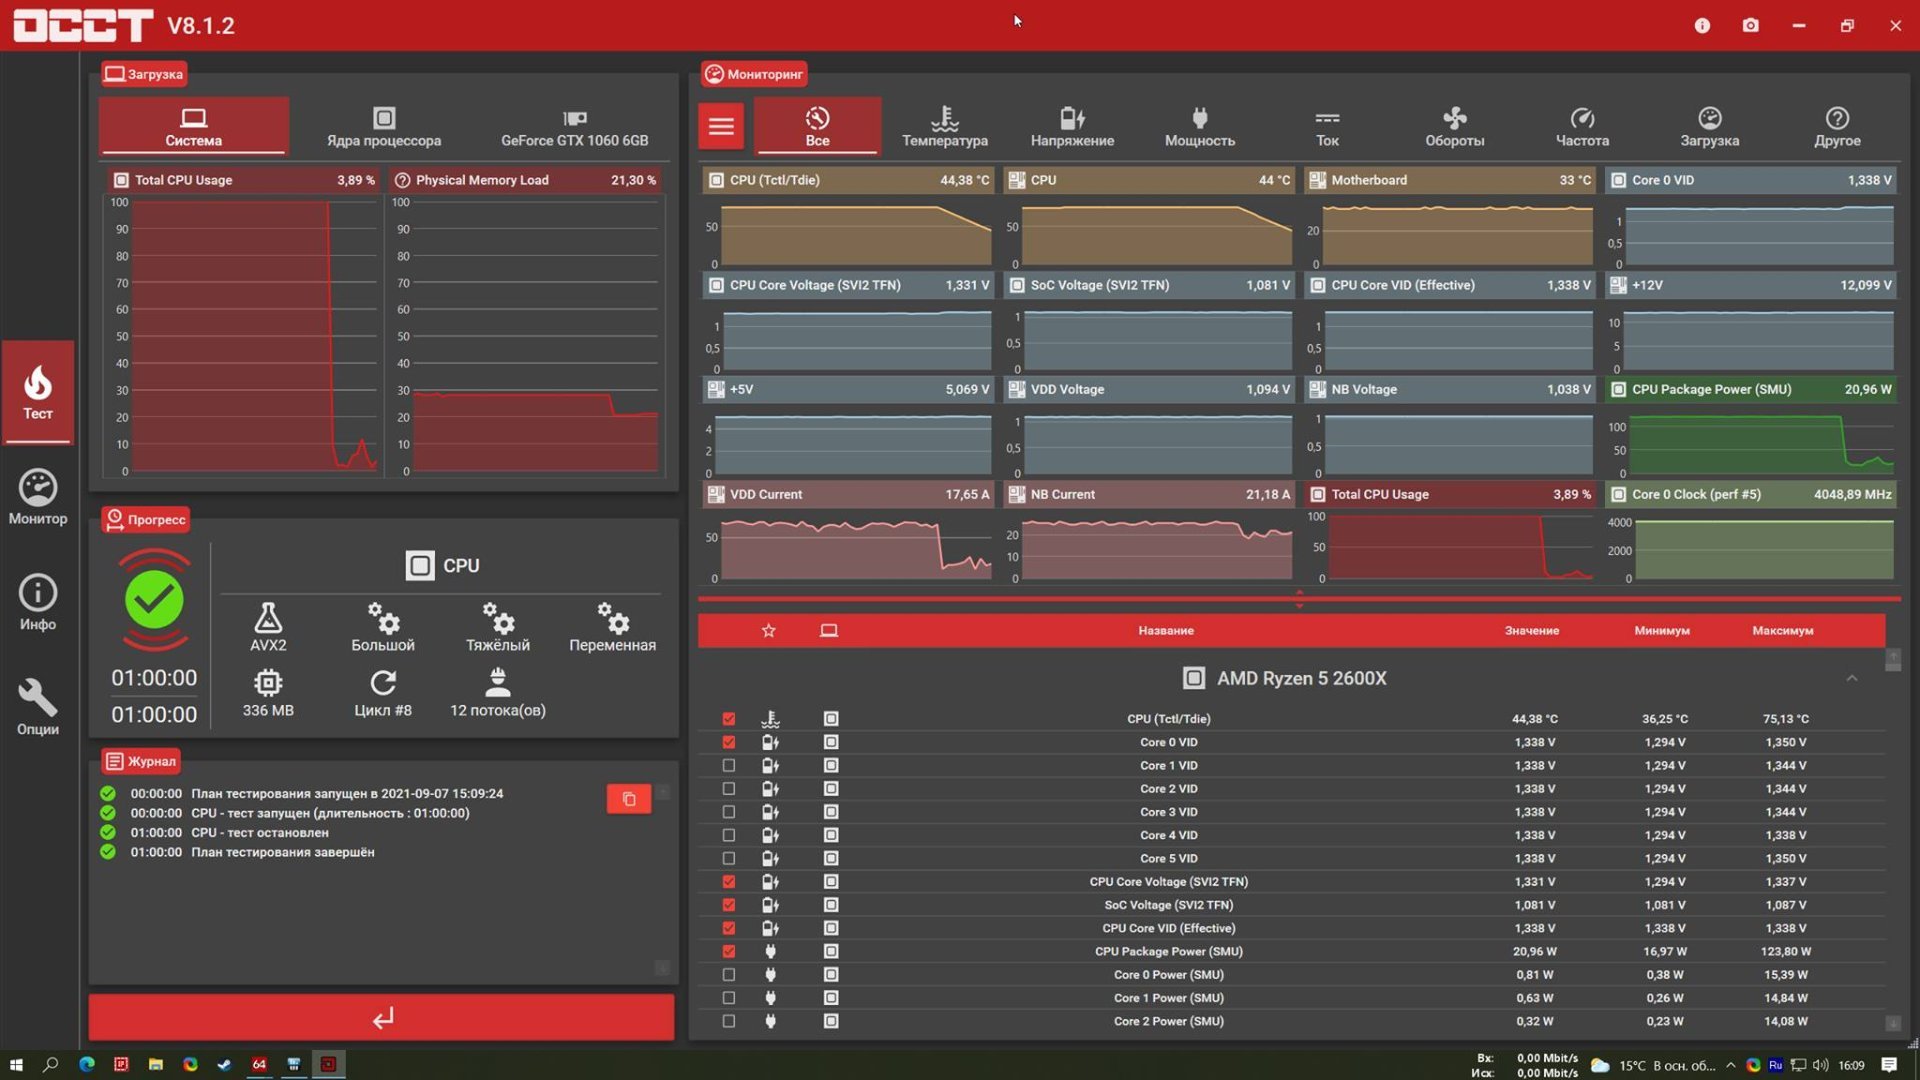This screenshot has height=1080, width=1920.
Task: Switch to GeForce GTX 1060 6GB tab
Action: click(x=574, y=126)
